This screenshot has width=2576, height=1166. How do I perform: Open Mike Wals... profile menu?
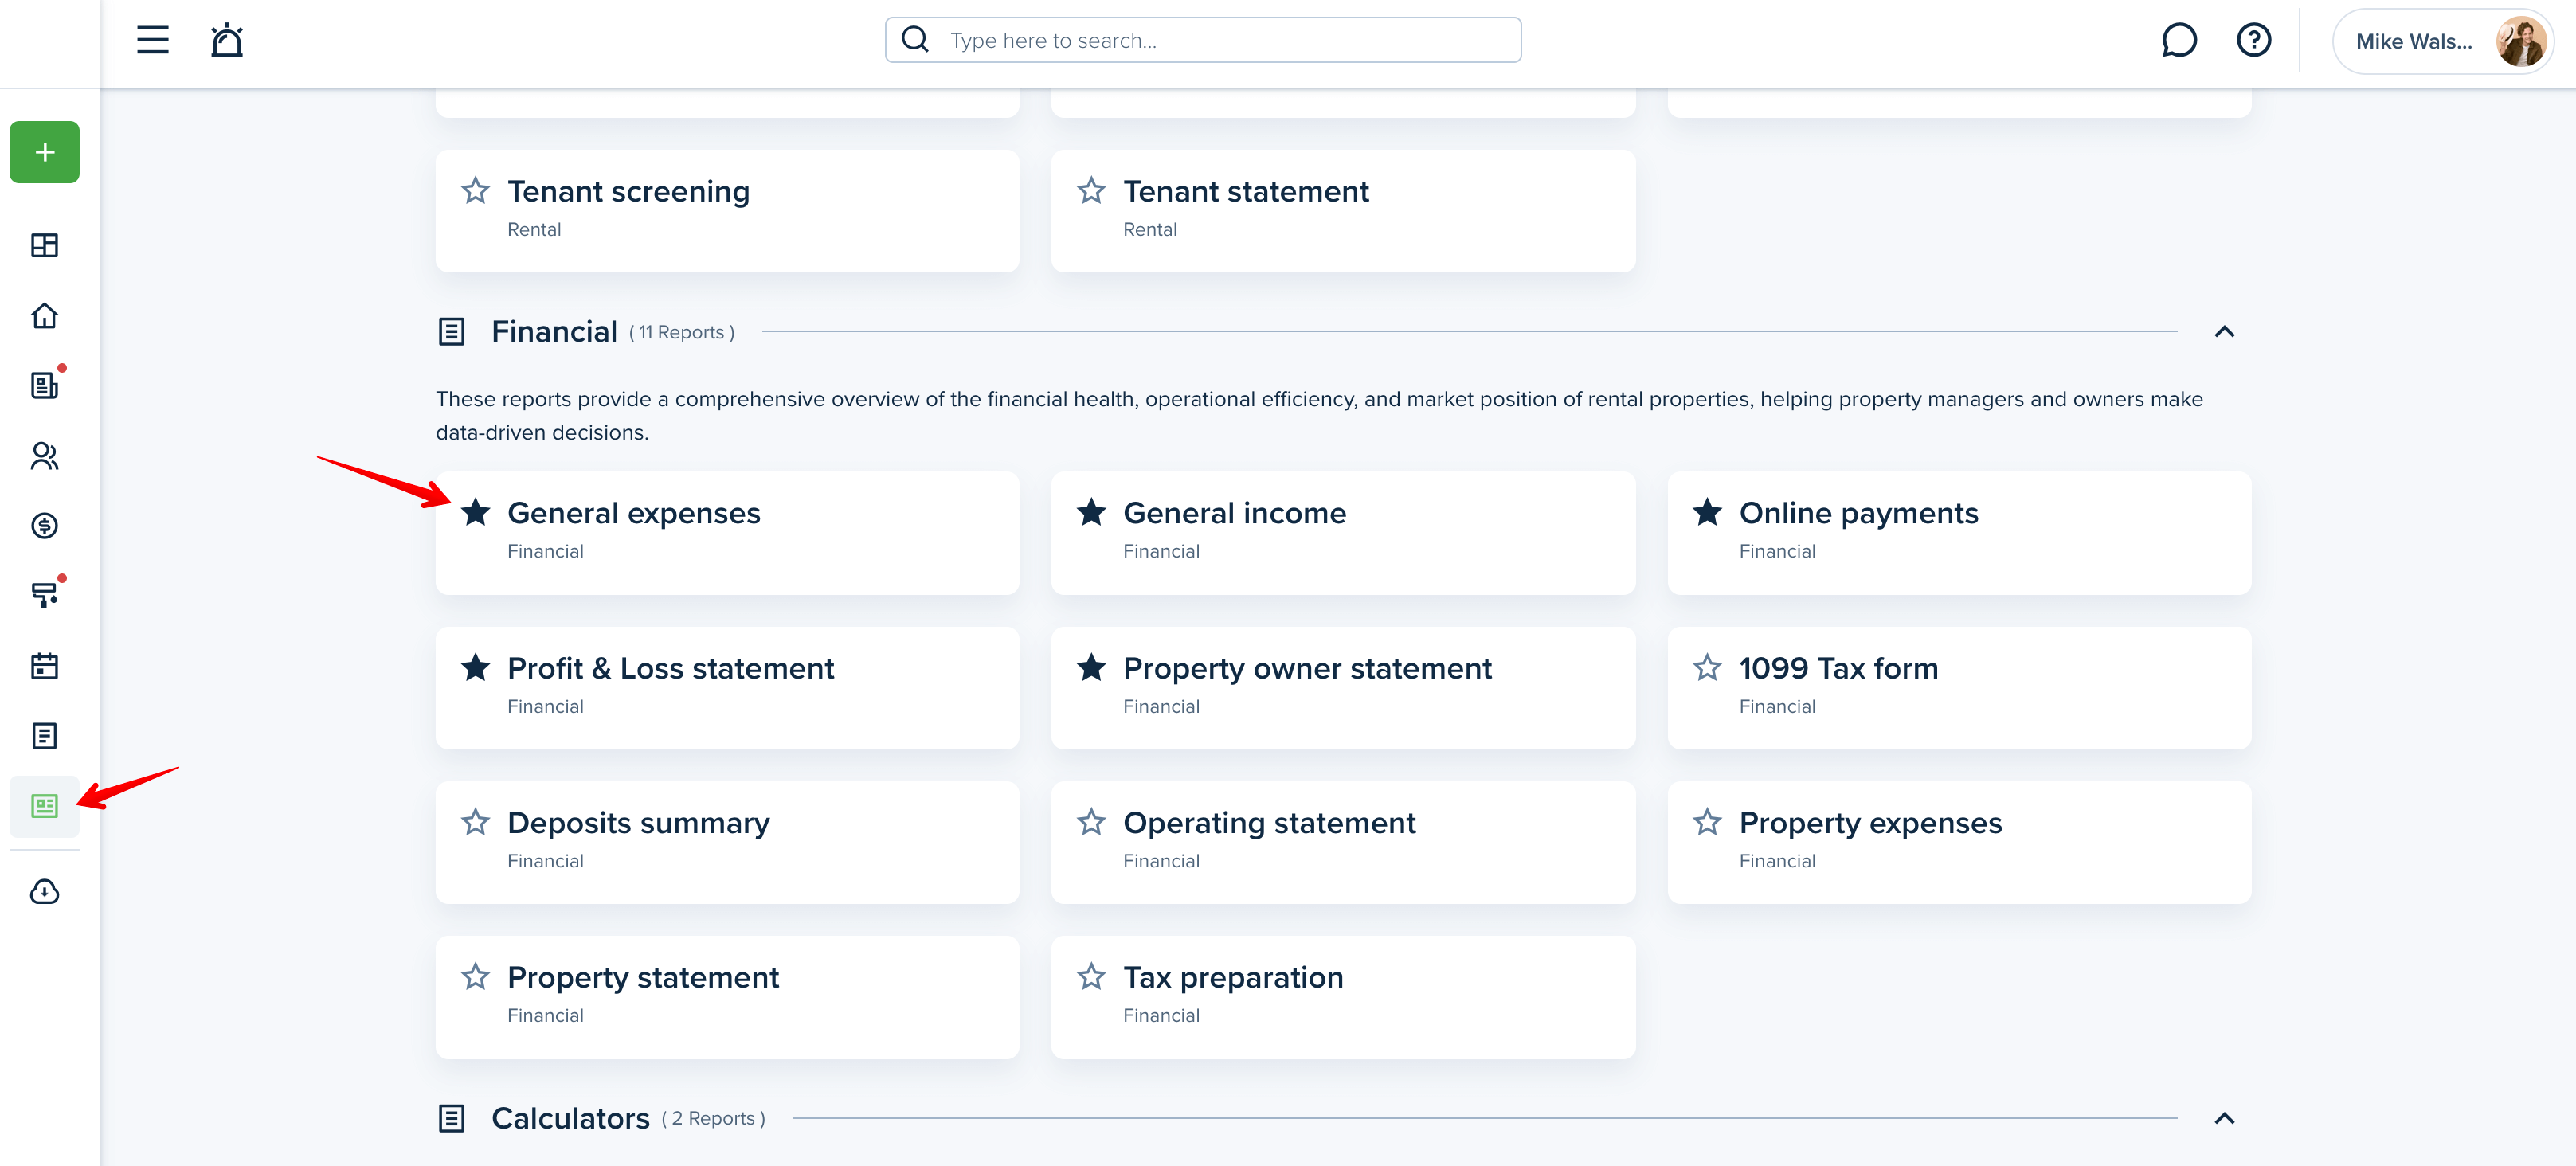click(x=2442, y=41)
